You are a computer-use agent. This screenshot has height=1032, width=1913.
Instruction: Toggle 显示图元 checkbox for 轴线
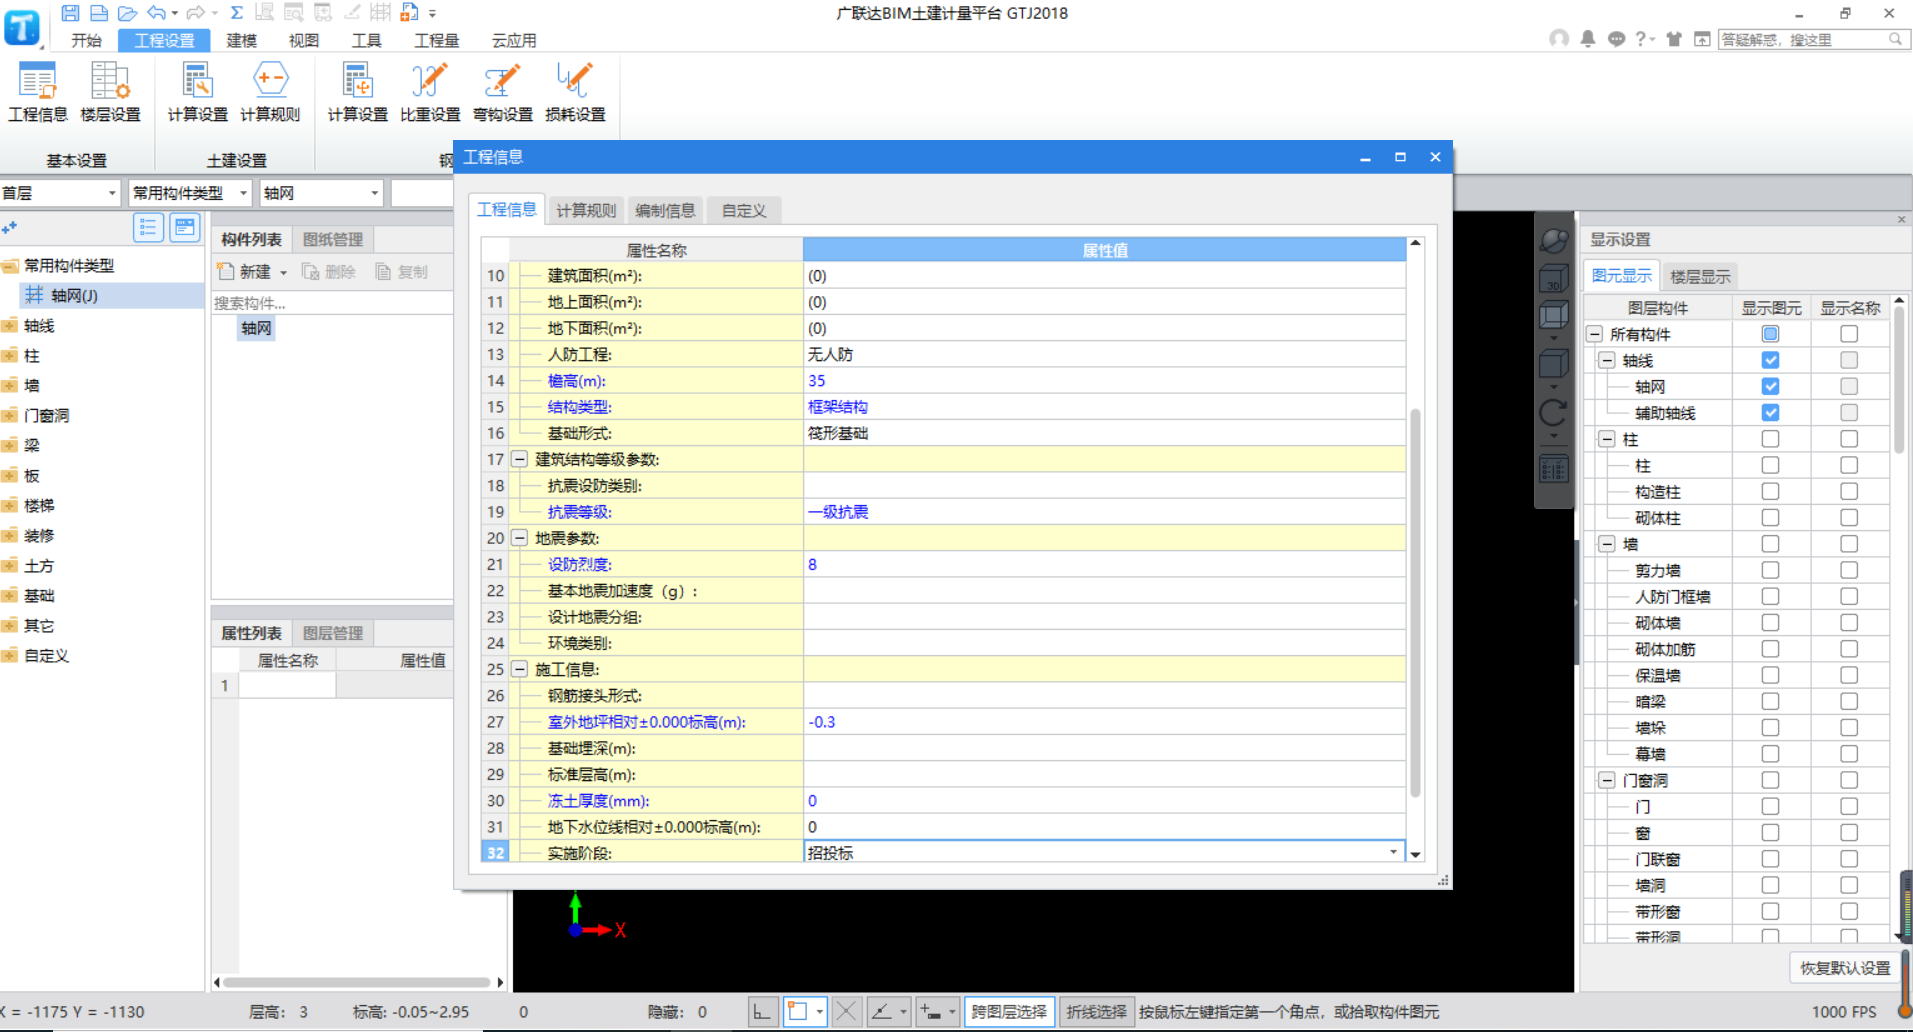tap(1770, 360)
